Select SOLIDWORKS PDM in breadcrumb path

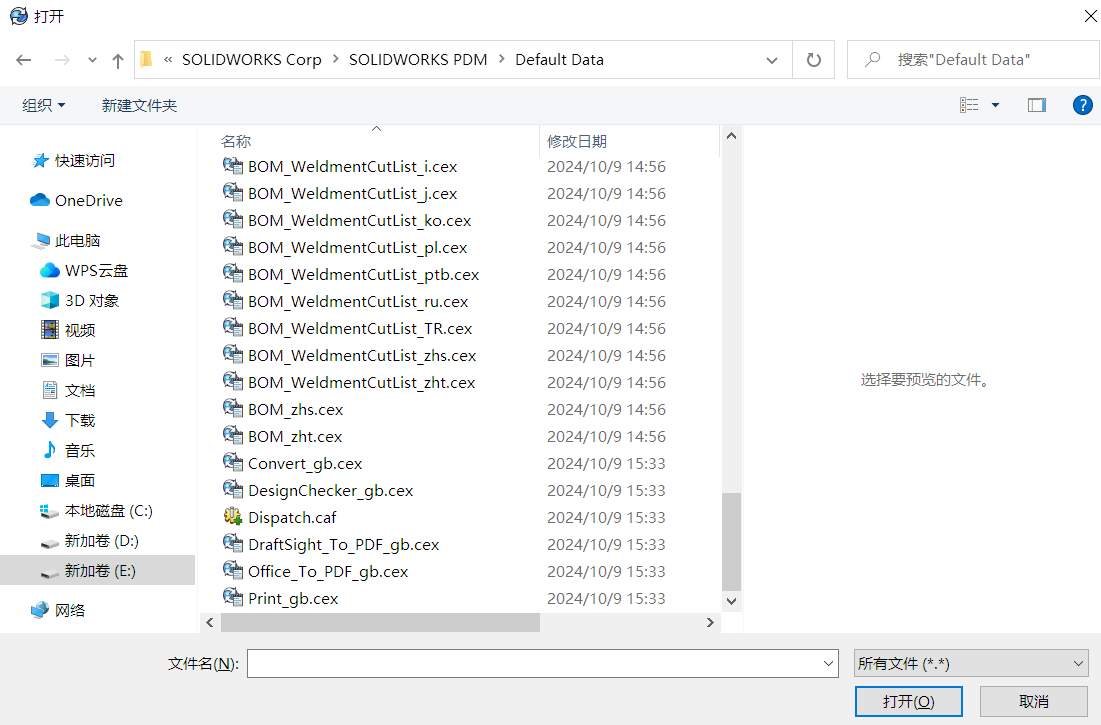coord(418,60)
